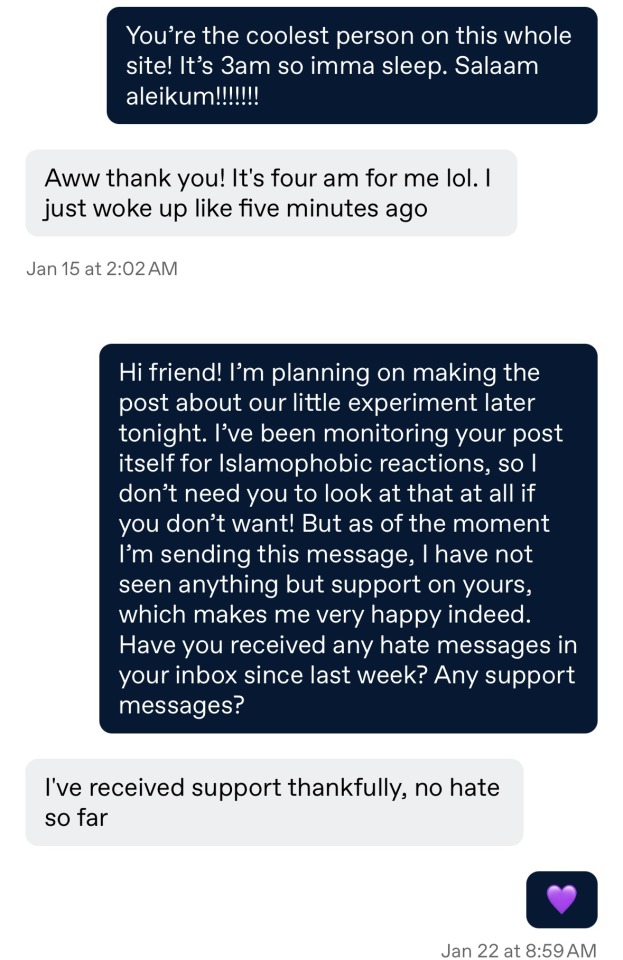Select the "You're the coolest person" message bubble
The width and height of the screenshot is (623, 960).
pyautogui.click(x=351, y=66)
